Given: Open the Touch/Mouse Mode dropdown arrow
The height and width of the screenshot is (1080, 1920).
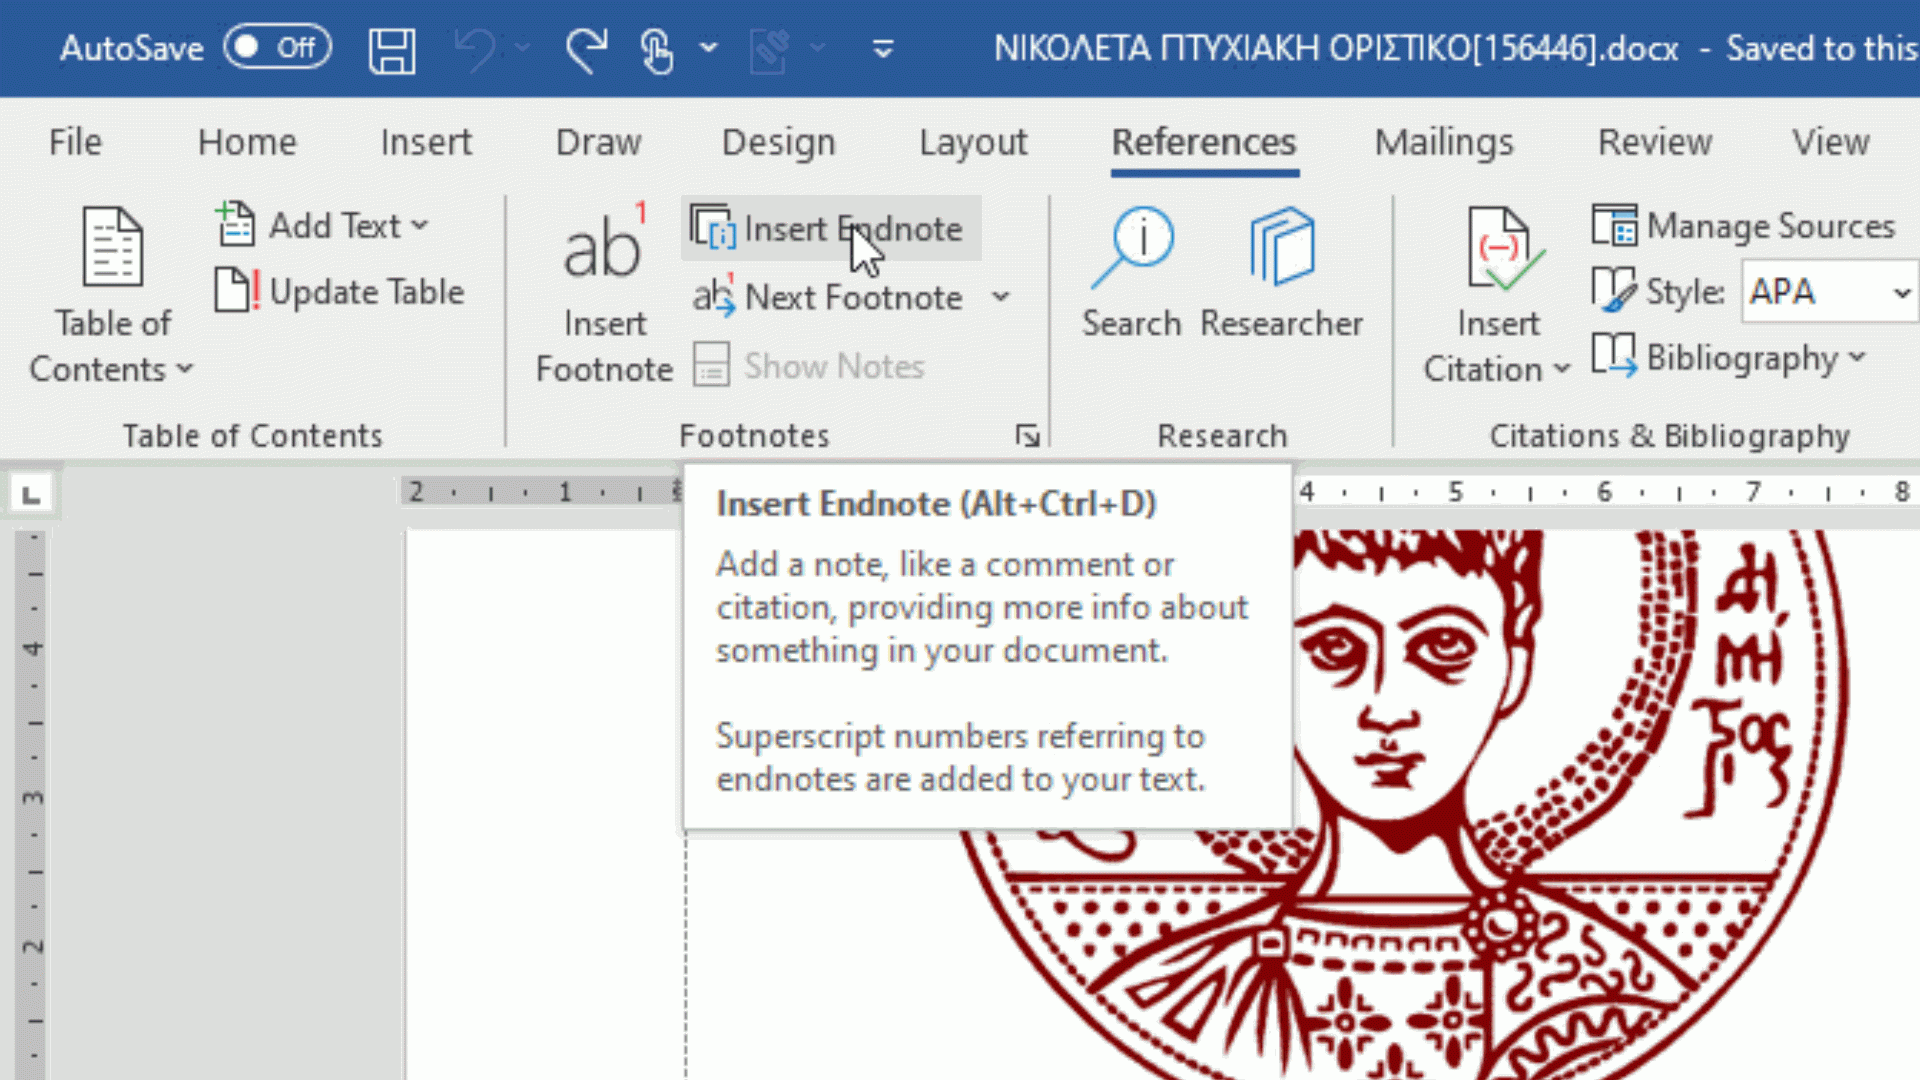Looking at the screenshot, I should 708,48.
